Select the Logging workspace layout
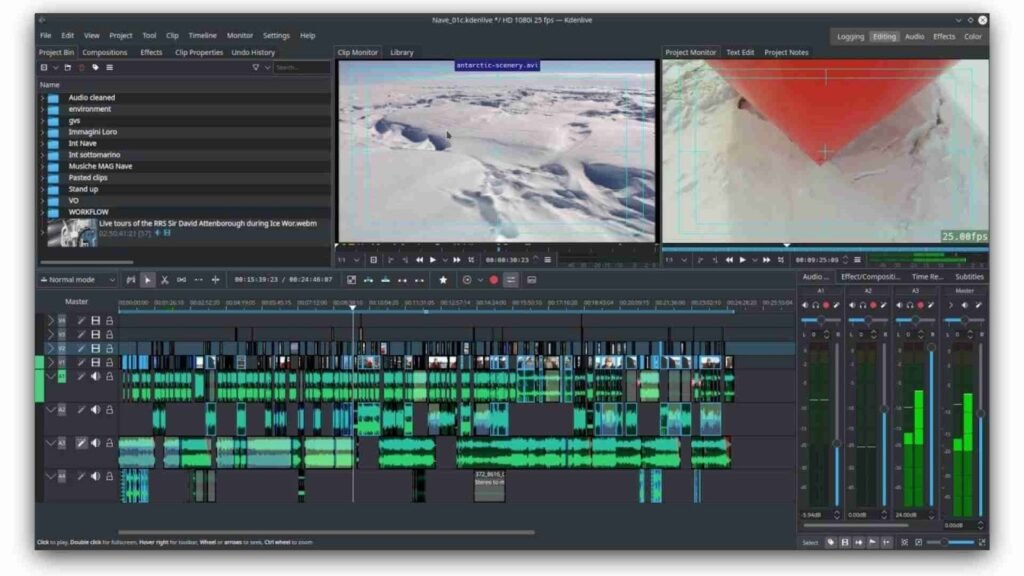1024x576 pixels. pos(850,36)
